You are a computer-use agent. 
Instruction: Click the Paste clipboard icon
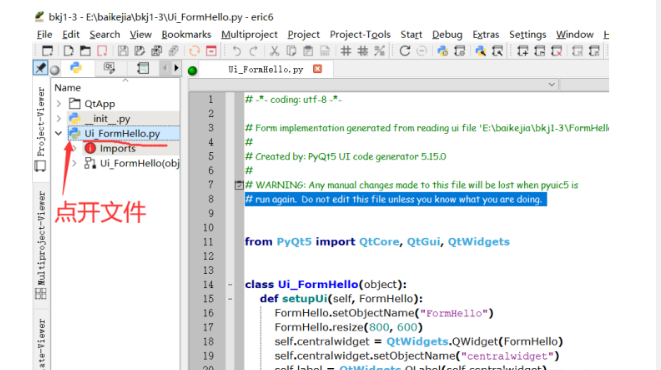[x=308, y=51]
